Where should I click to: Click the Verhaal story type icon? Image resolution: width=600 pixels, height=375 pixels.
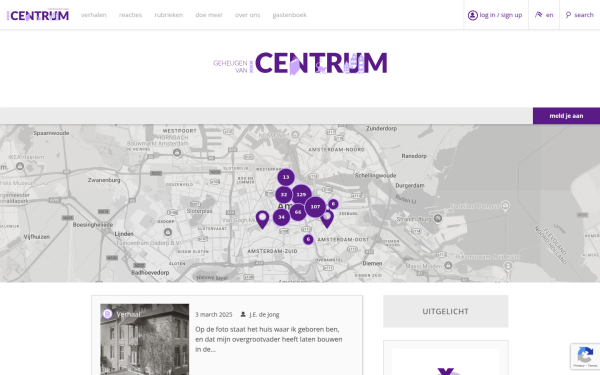(108, 314)
